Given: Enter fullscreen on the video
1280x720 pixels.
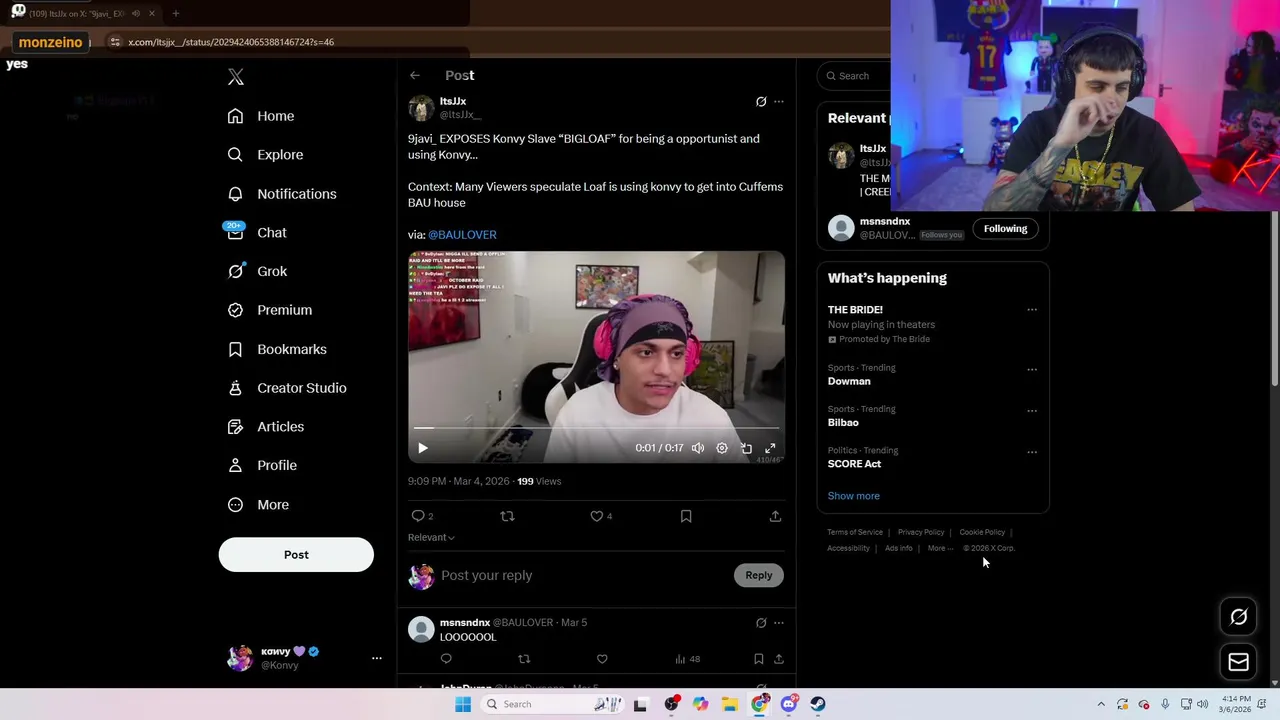Looking at the screenshot, I should click(x=770, y=448).
